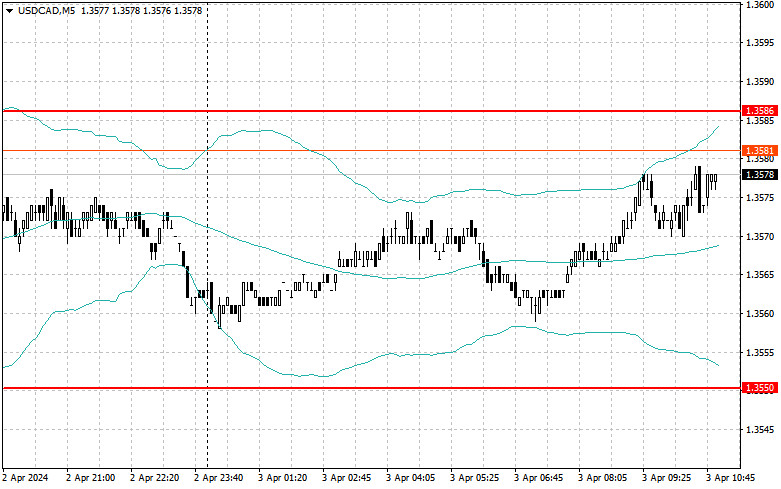Click the 1.3575 price axis value

(x=760, y=198)
